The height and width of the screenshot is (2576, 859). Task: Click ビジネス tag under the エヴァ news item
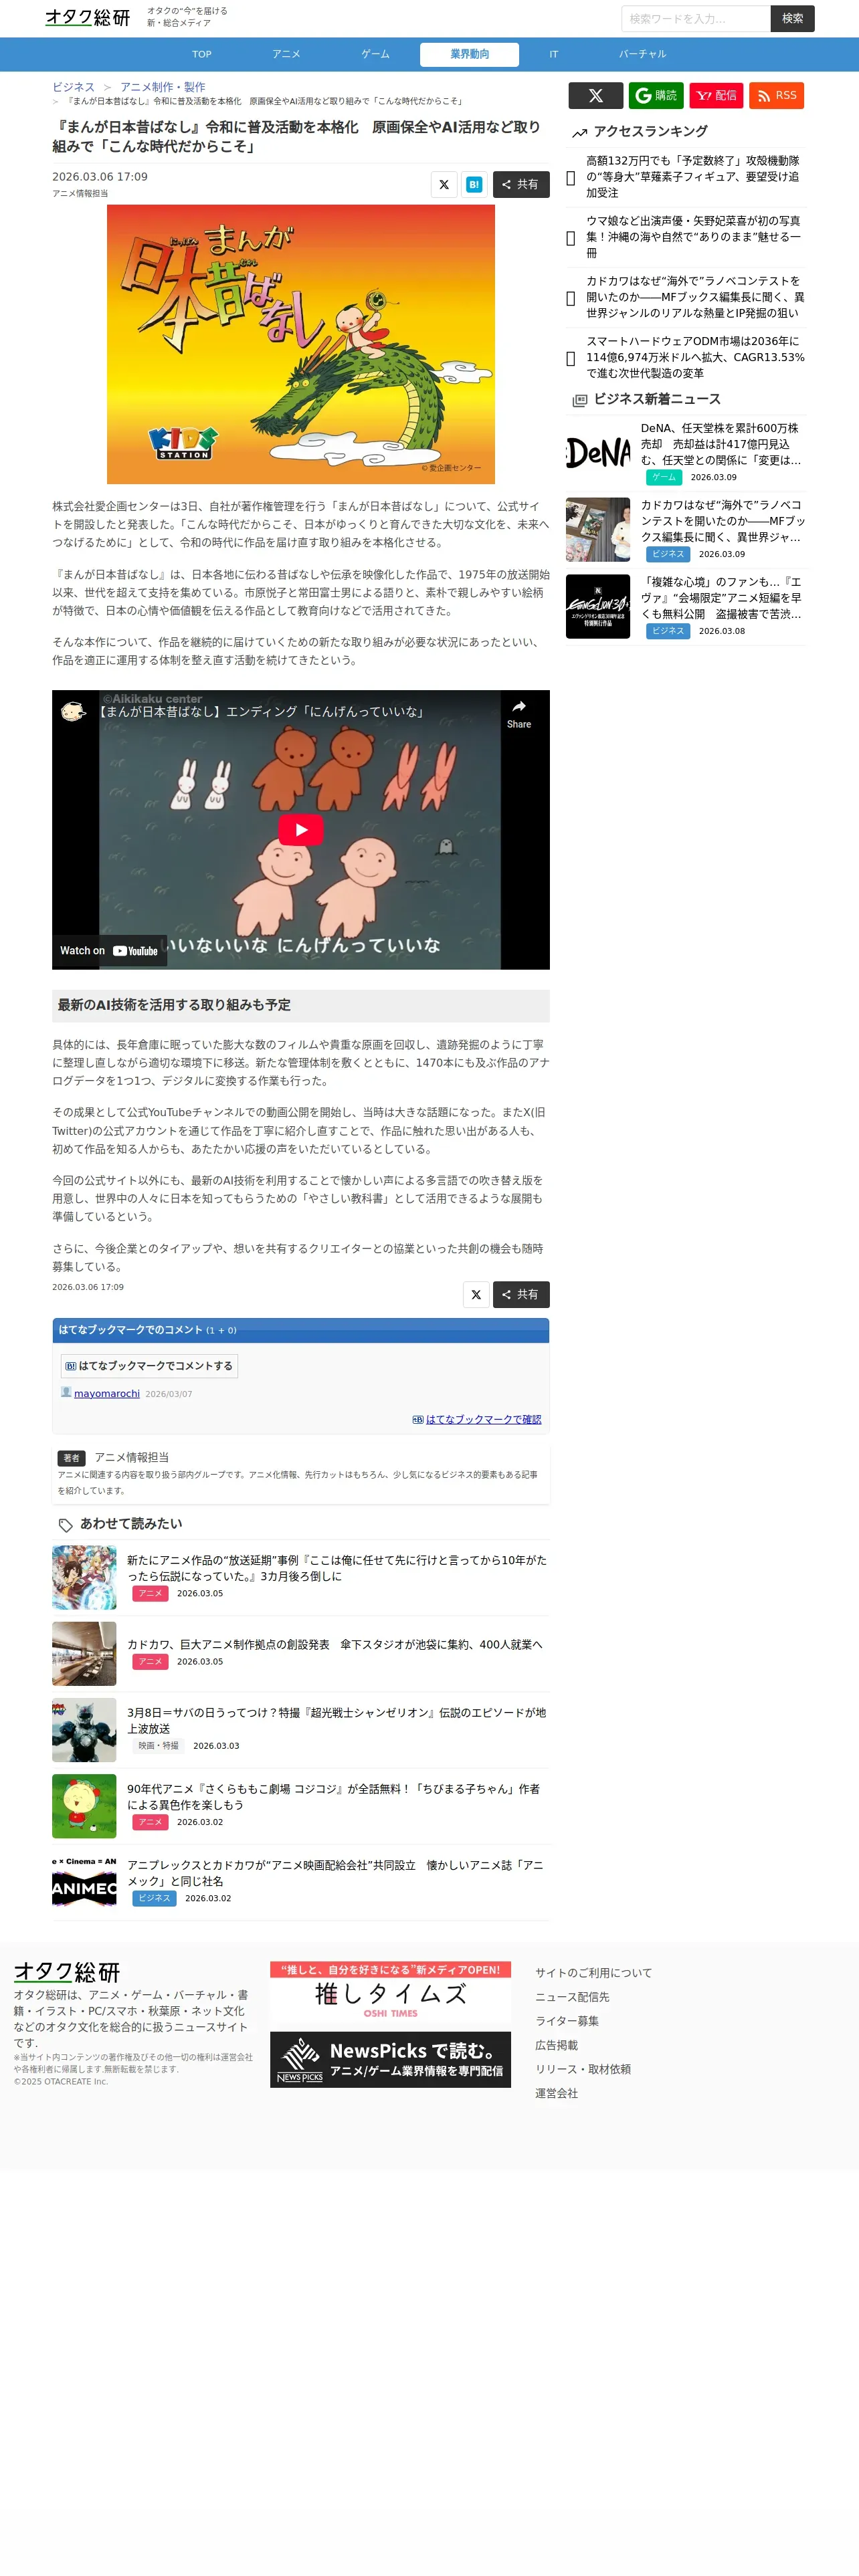pos(668,631)
